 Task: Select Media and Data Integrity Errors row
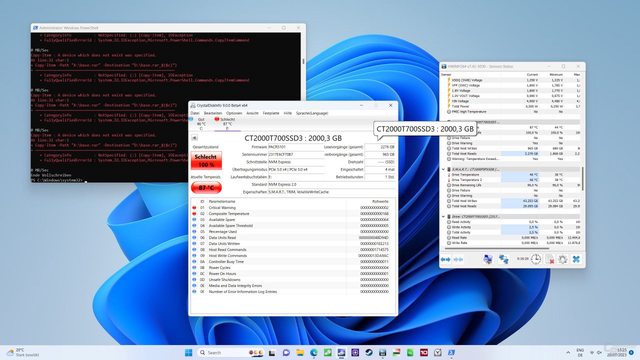[x=291, y=286]
